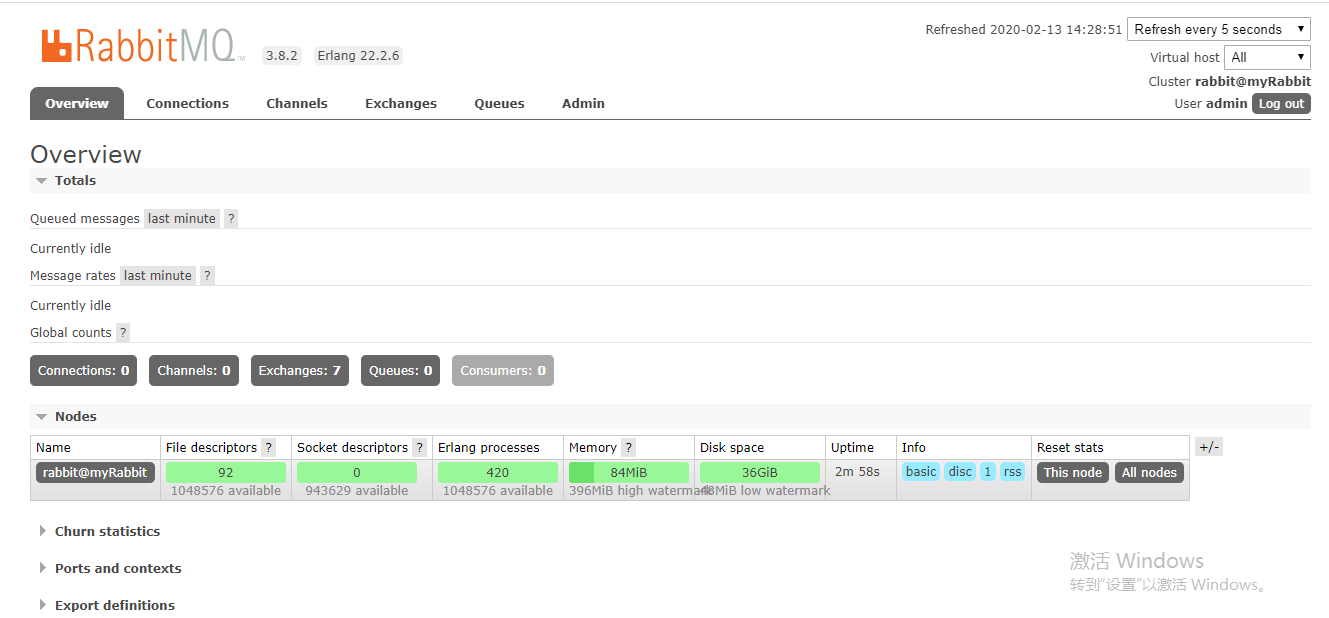The image size is (1329, 618).
Task: Open help for Global counts
Action: point(123,332)
